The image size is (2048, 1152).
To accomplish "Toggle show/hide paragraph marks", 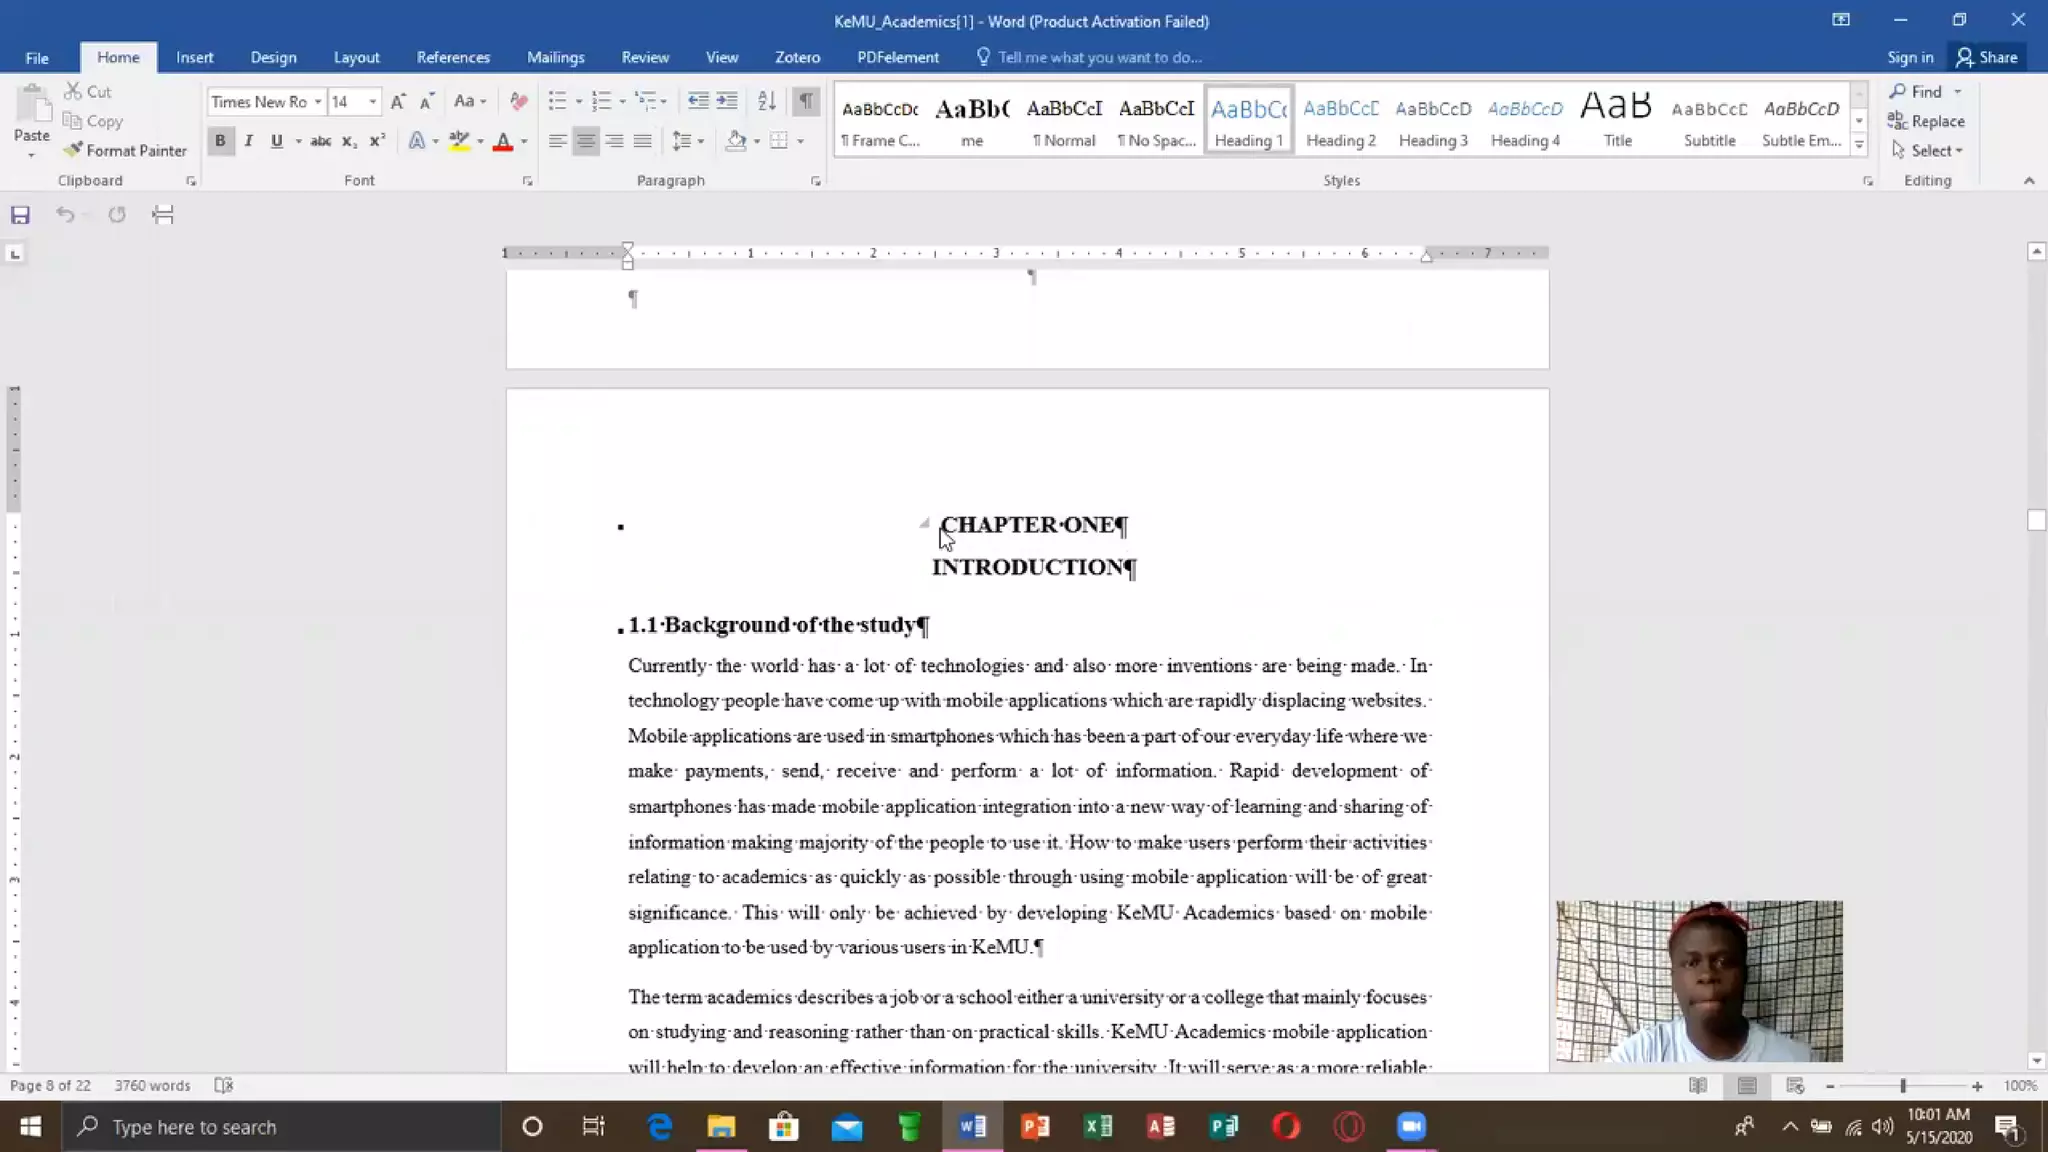I will pyautogui.click(x=805, y=101).
